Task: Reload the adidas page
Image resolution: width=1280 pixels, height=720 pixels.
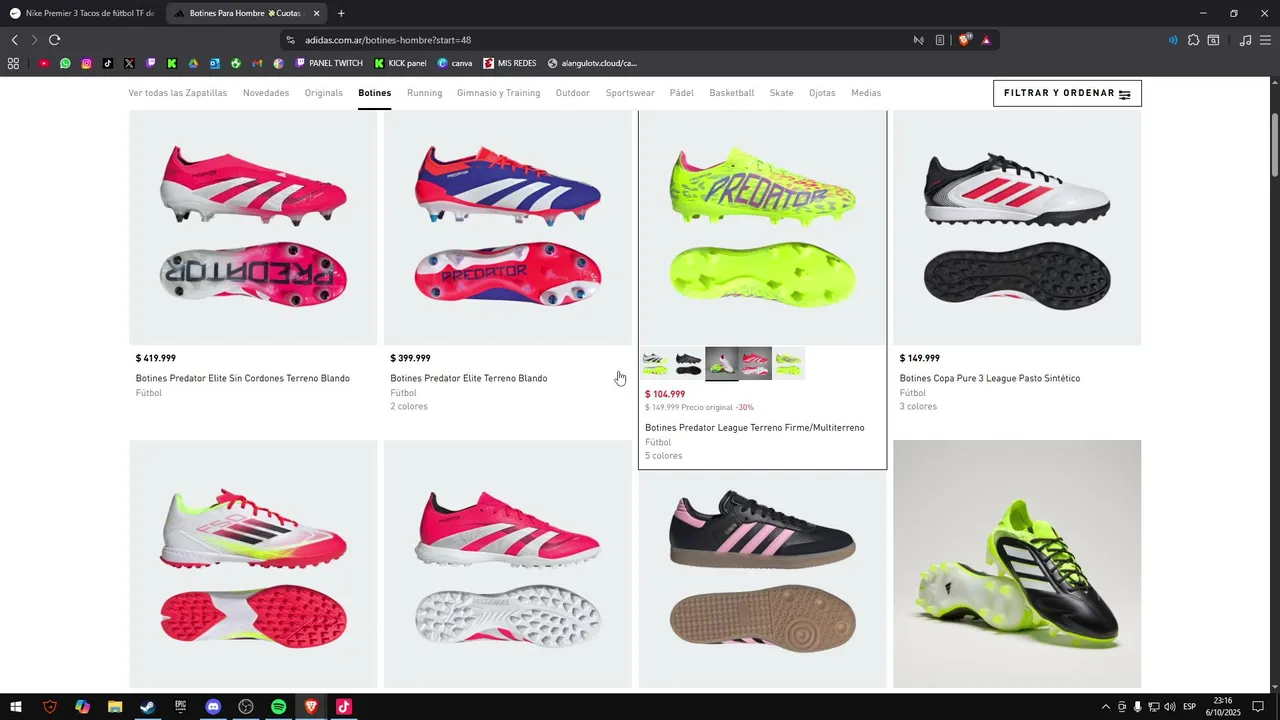Action: click(54, 40)
